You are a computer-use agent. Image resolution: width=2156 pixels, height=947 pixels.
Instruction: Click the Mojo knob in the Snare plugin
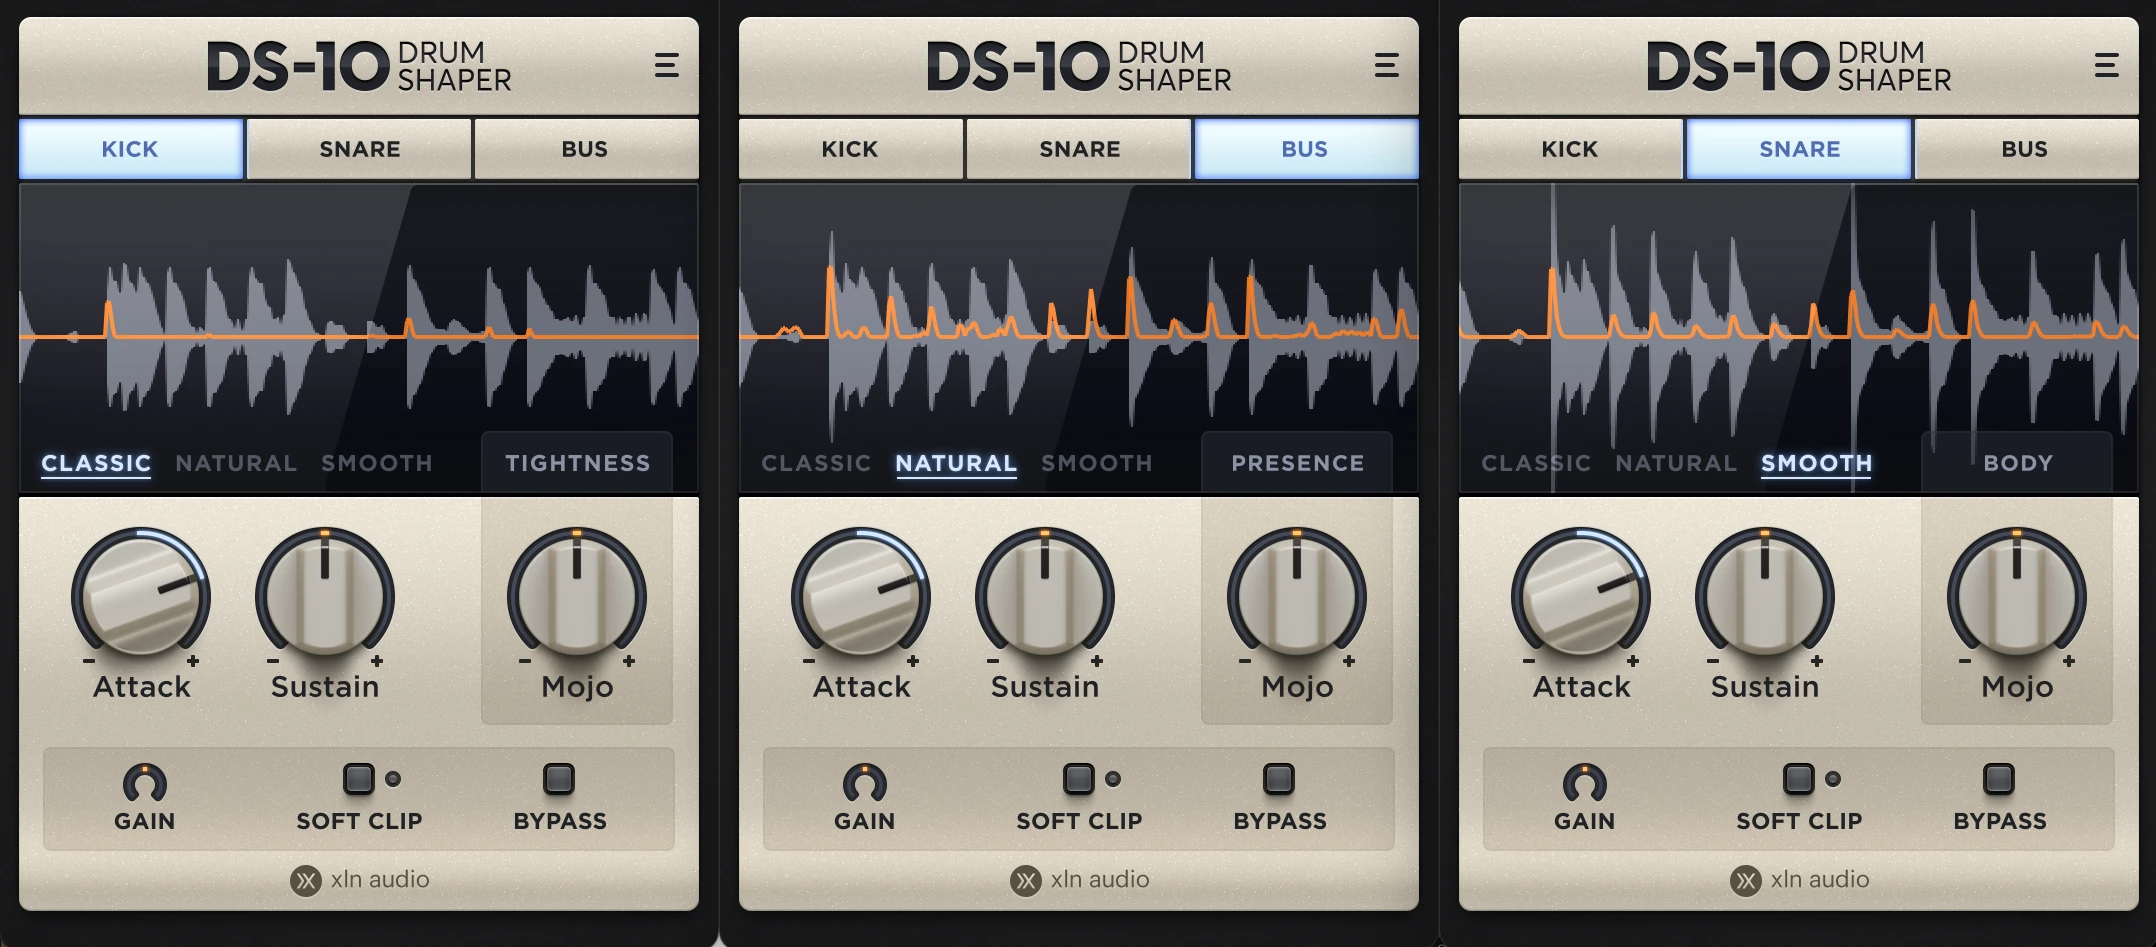2017,597
